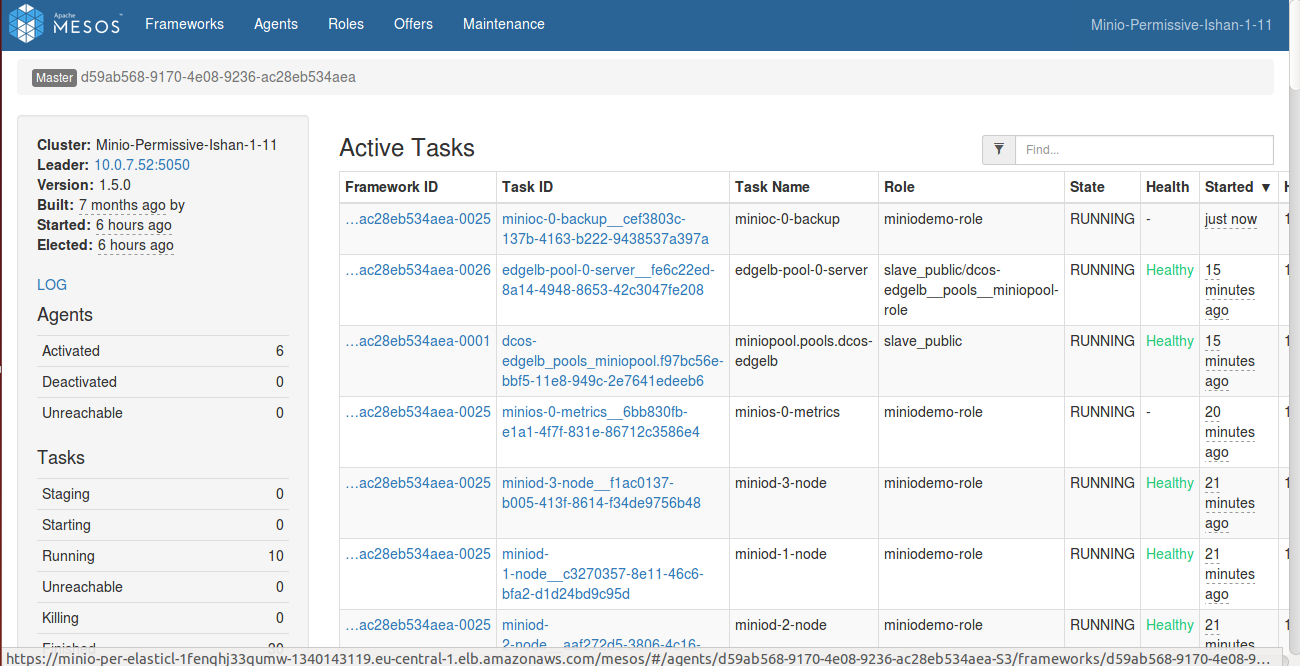Click '20 minutes ago' started time
The width and height of the screenshot is (1300, 666).
pyautogui.click(x=1230, y=432)
